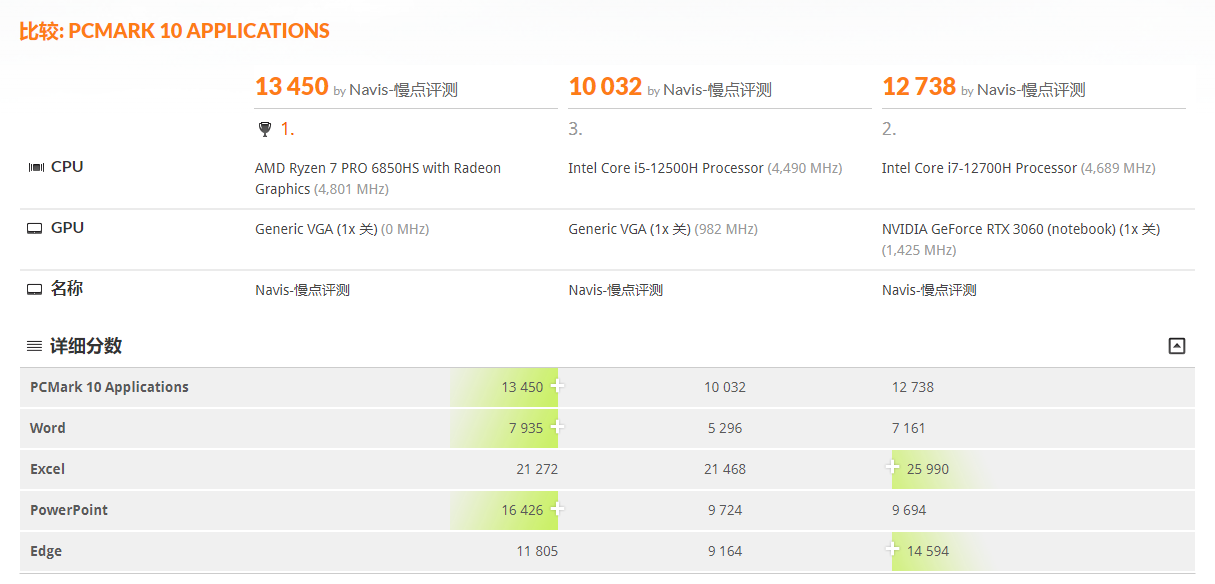This screenshot has width=1215, height=584.
Task: Click the rank 2. label
Action: (x=889, y=129)
